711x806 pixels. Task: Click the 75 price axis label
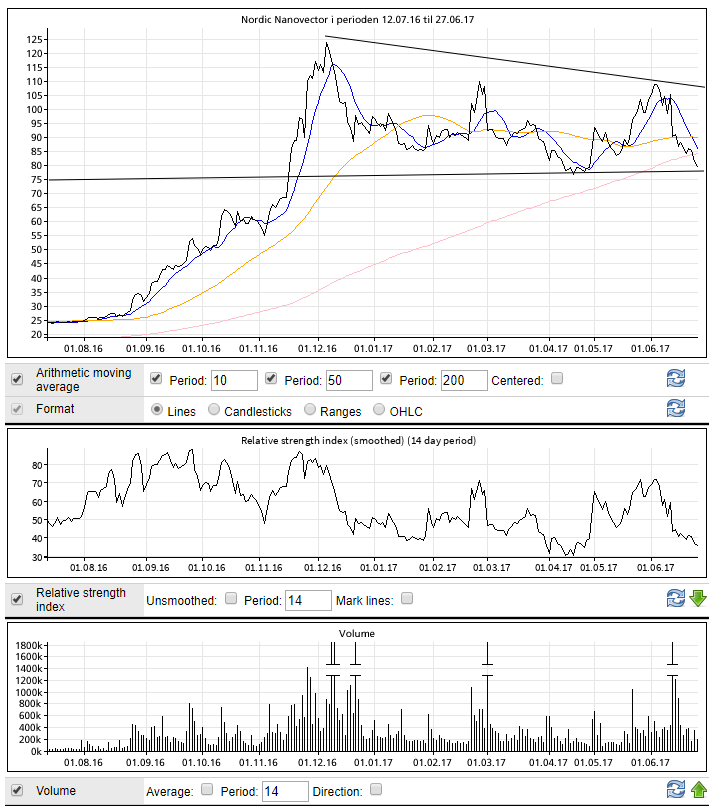(x=37, y=180)
